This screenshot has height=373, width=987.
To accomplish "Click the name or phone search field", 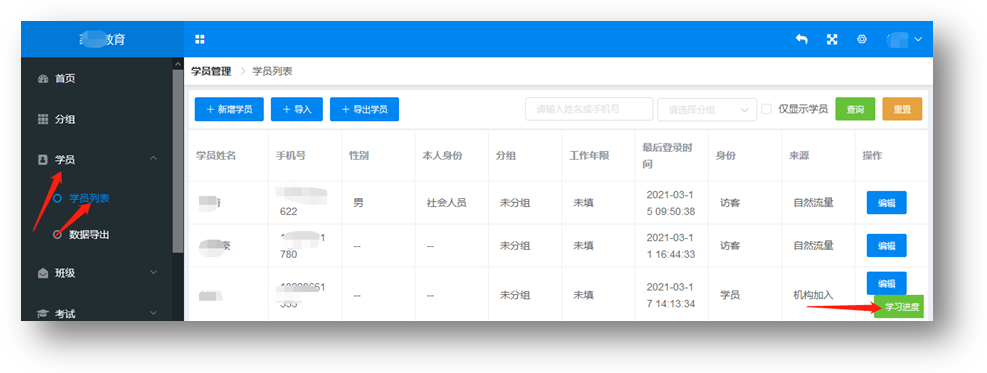I will coord(589,109).
